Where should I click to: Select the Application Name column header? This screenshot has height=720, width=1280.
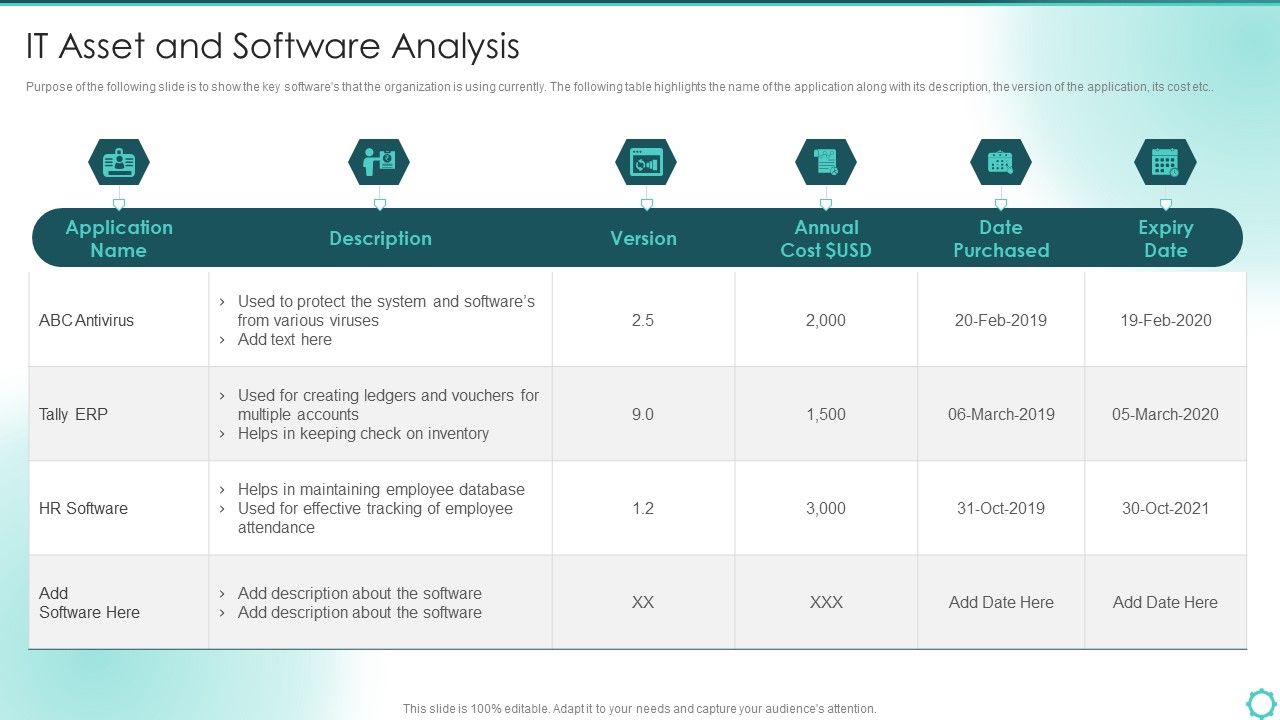(119, 238)
